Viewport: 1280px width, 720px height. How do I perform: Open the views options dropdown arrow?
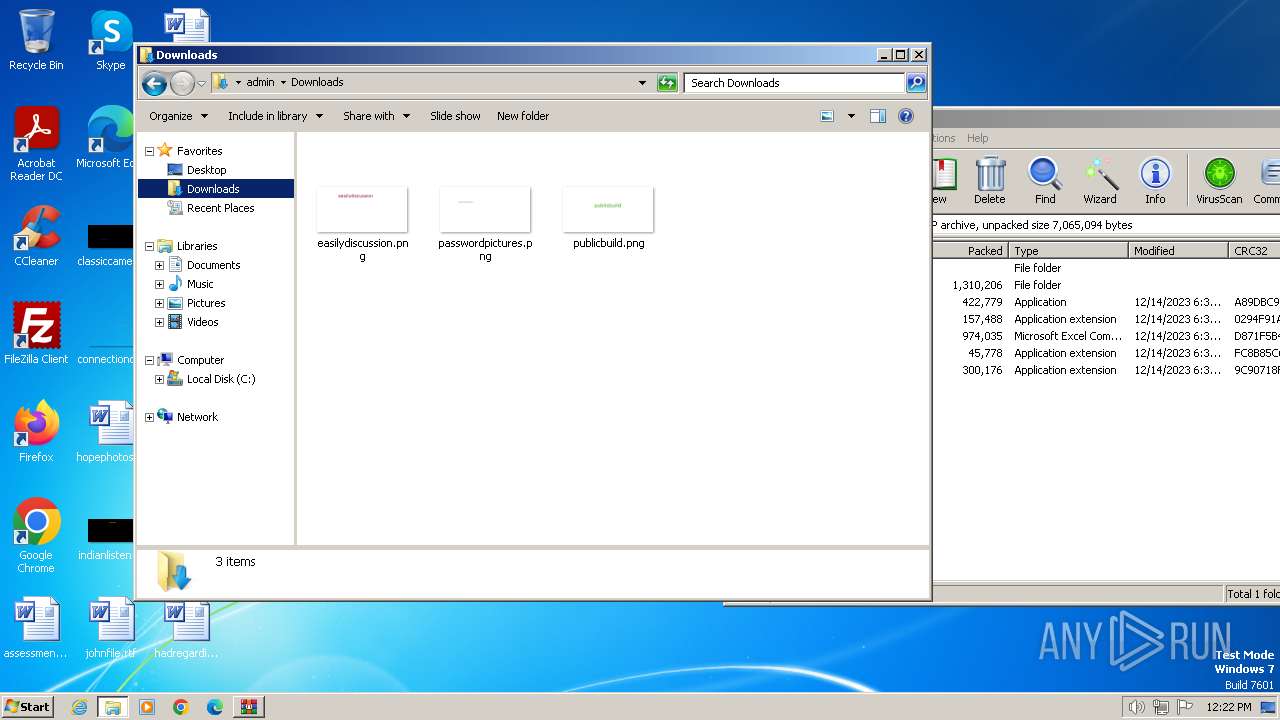(x=851, y=116)
